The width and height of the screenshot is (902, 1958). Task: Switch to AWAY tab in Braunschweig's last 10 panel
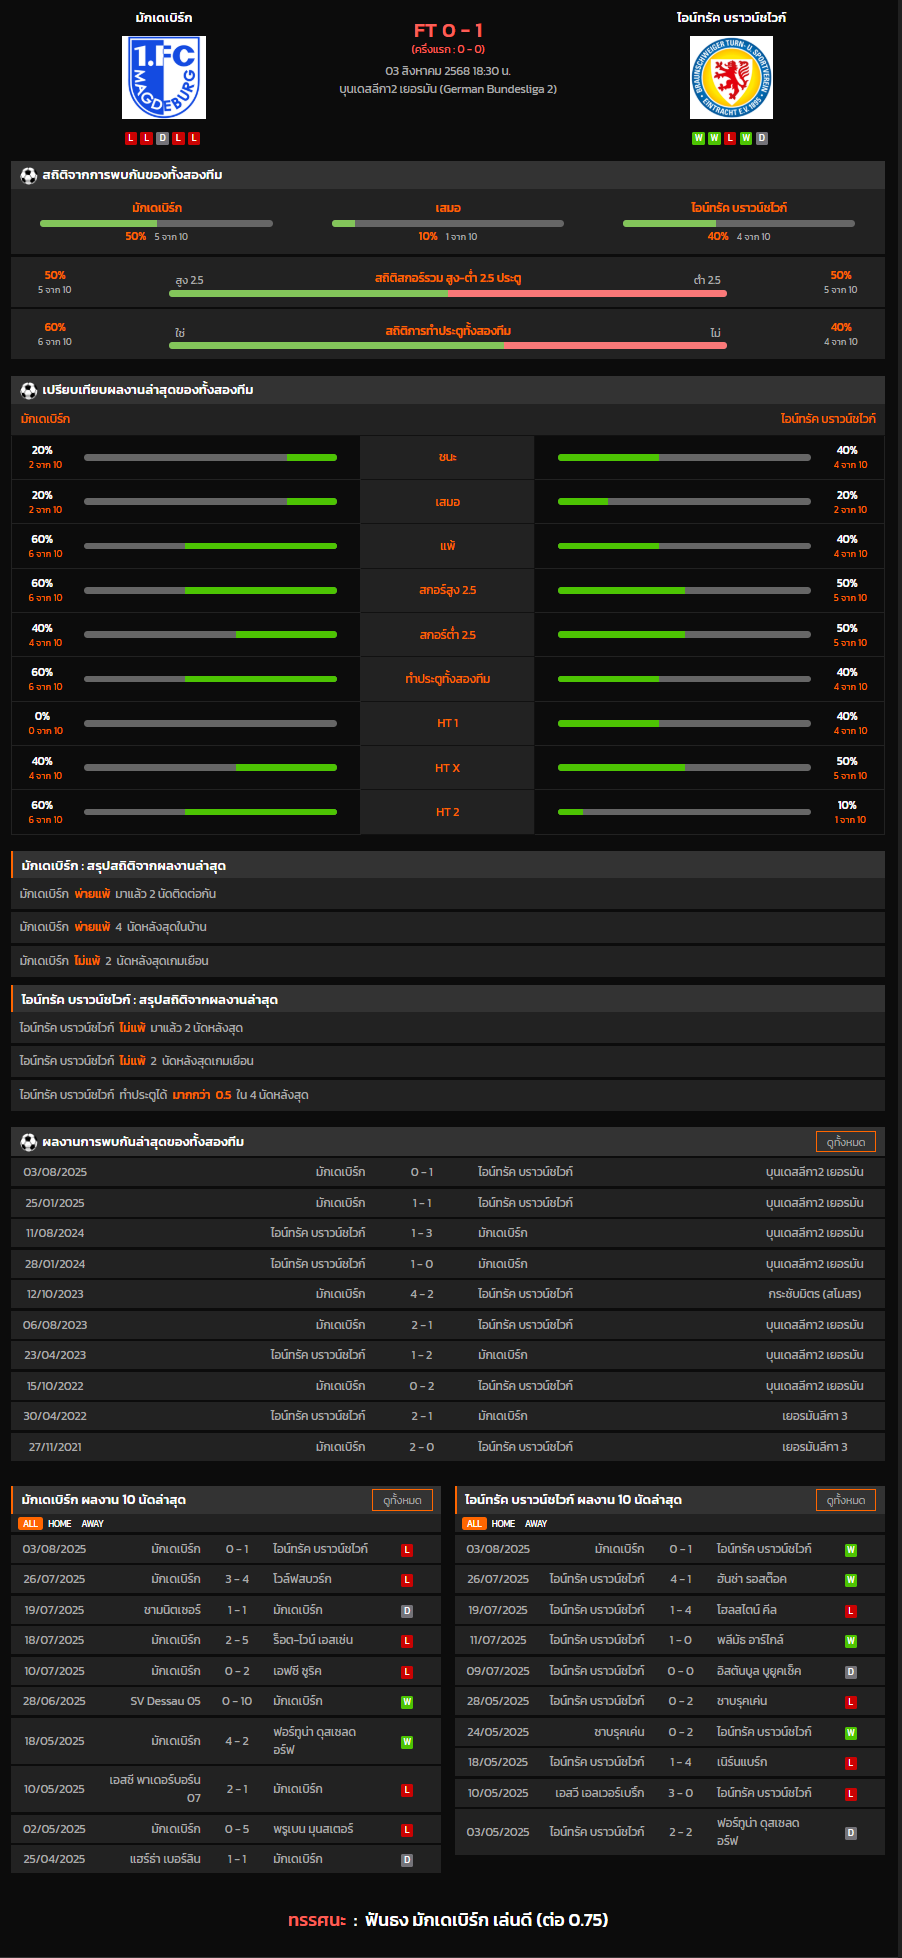coord(536,1524)
